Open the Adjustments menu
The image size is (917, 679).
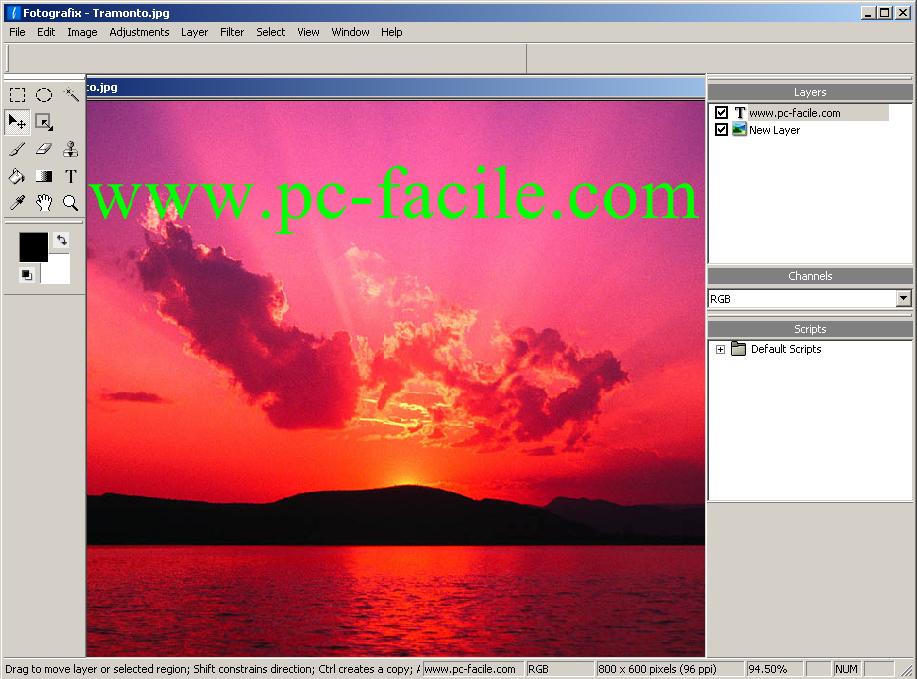click(x=139, y=32)
